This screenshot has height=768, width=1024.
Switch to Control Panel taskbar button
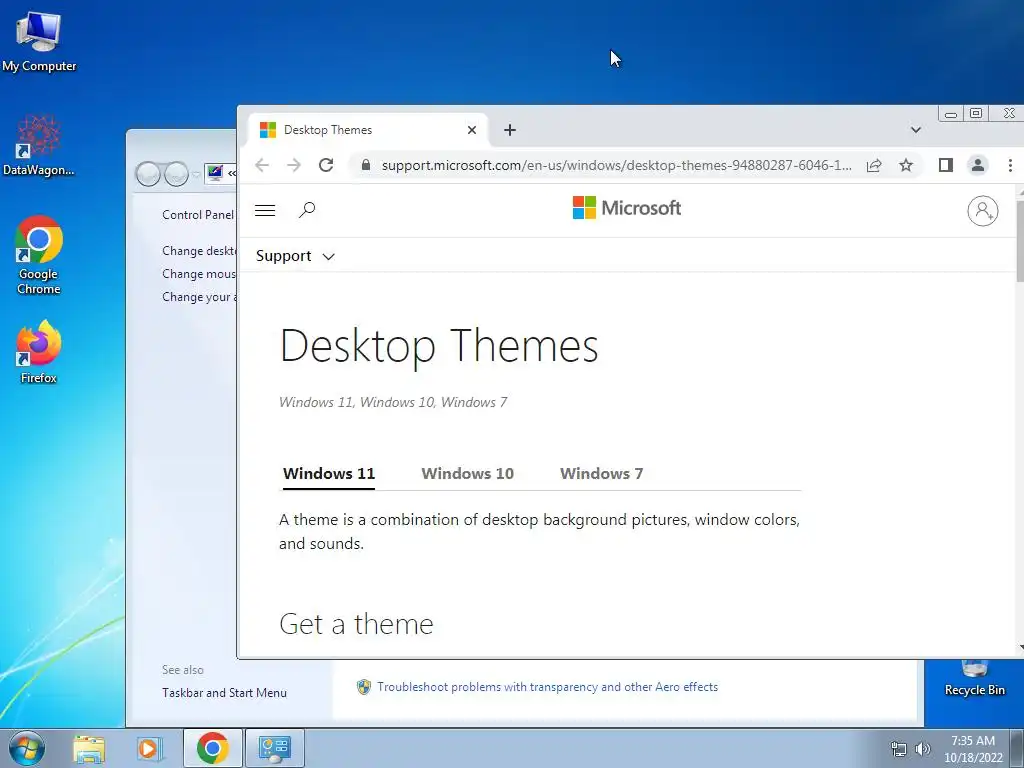click(x=274, y=748)
